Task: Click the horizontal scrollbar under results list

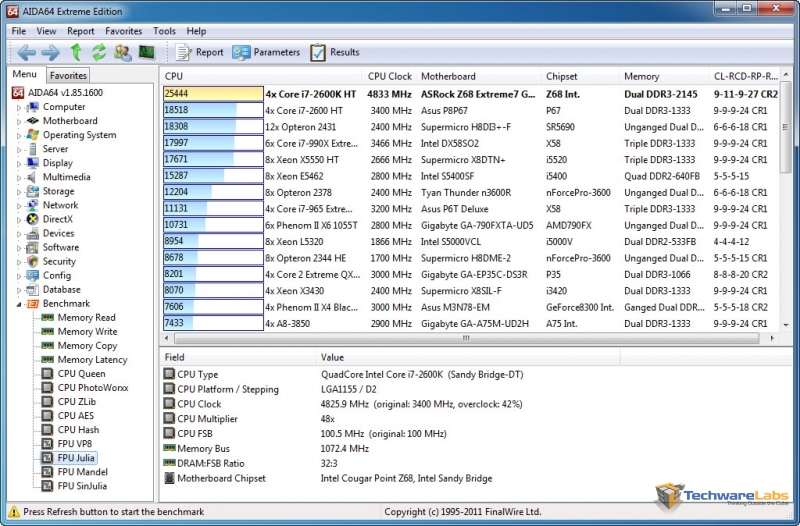Action: [466, 338]
